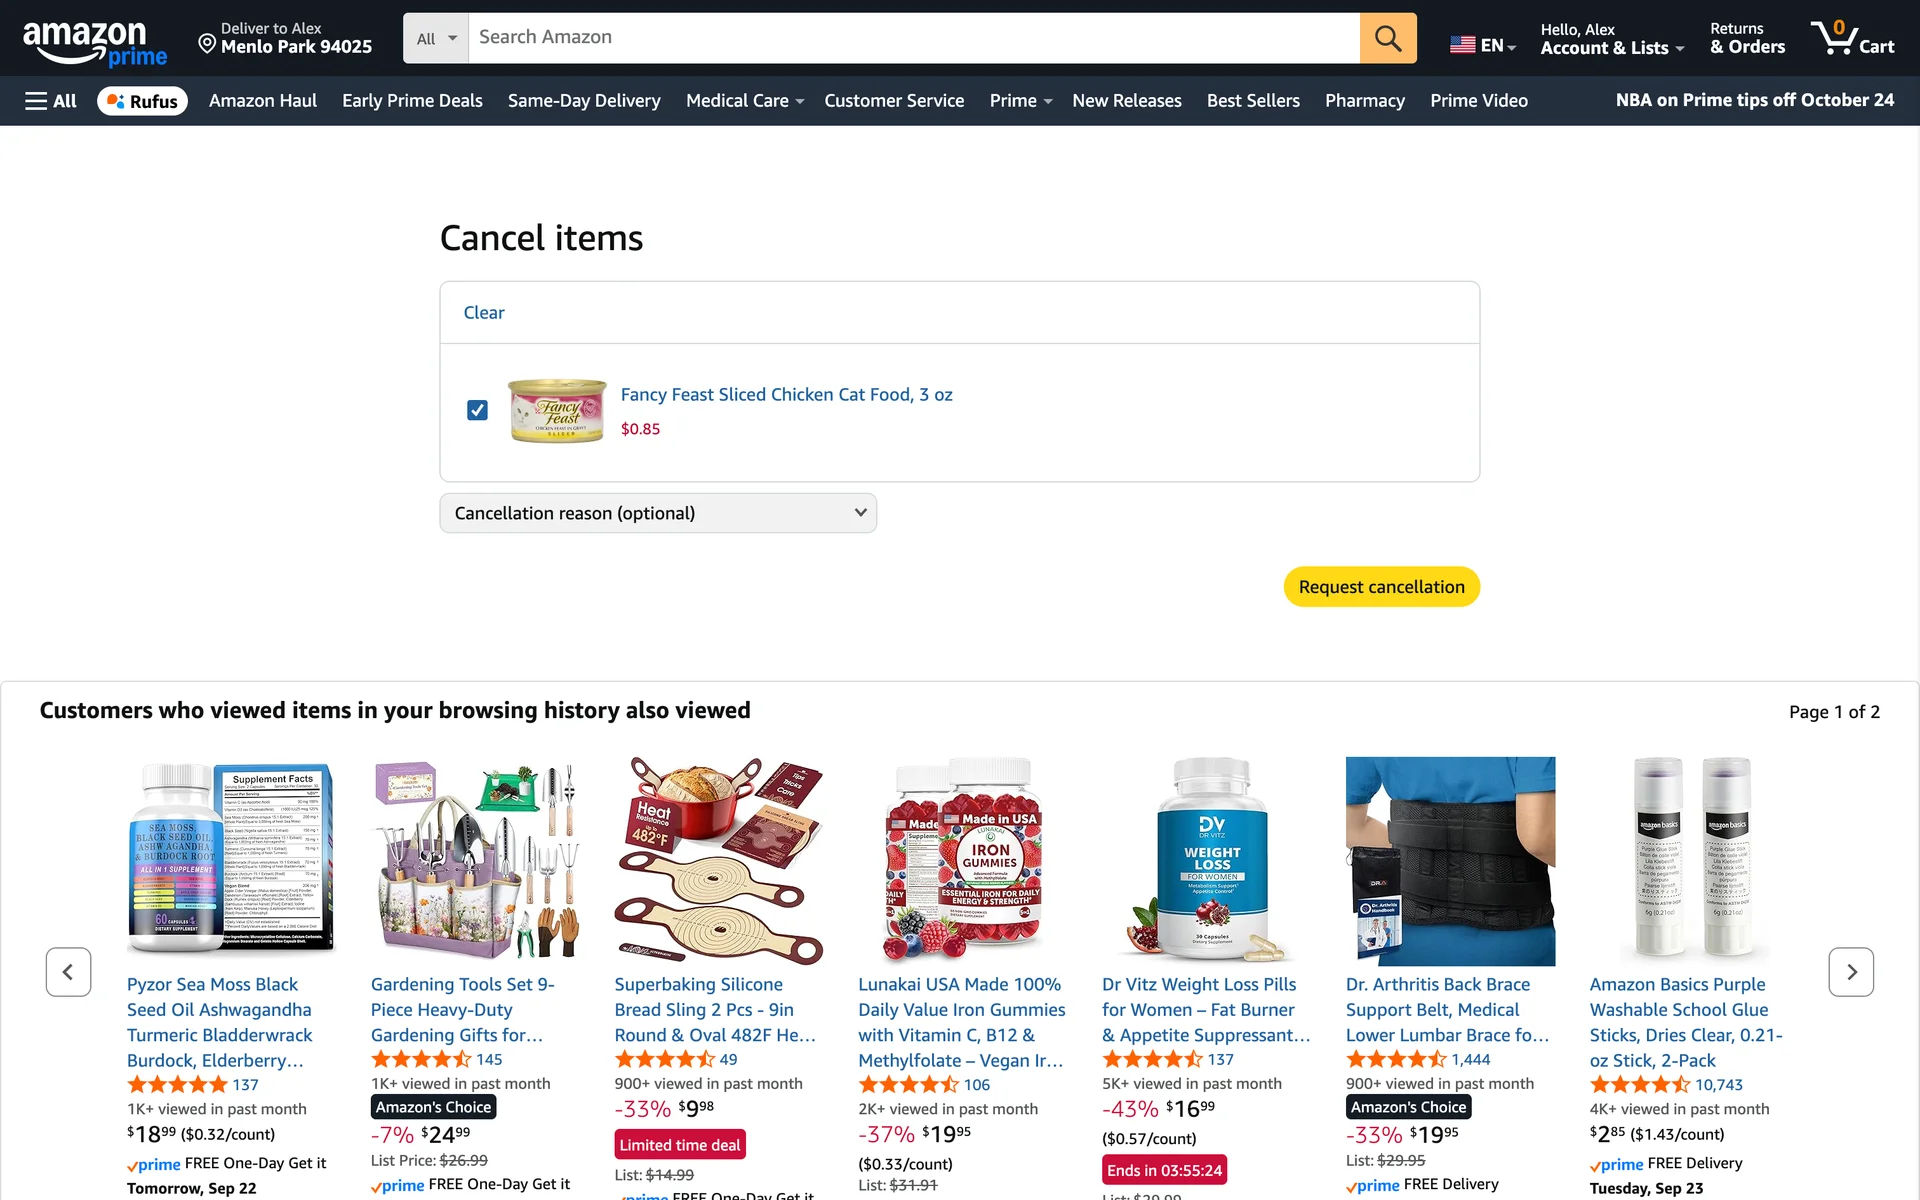The width and height of the screenshot is (1920, 1200).
Task: Uncheck the Fancy Feast item checkbox
Action: click(x=477, y=410)
